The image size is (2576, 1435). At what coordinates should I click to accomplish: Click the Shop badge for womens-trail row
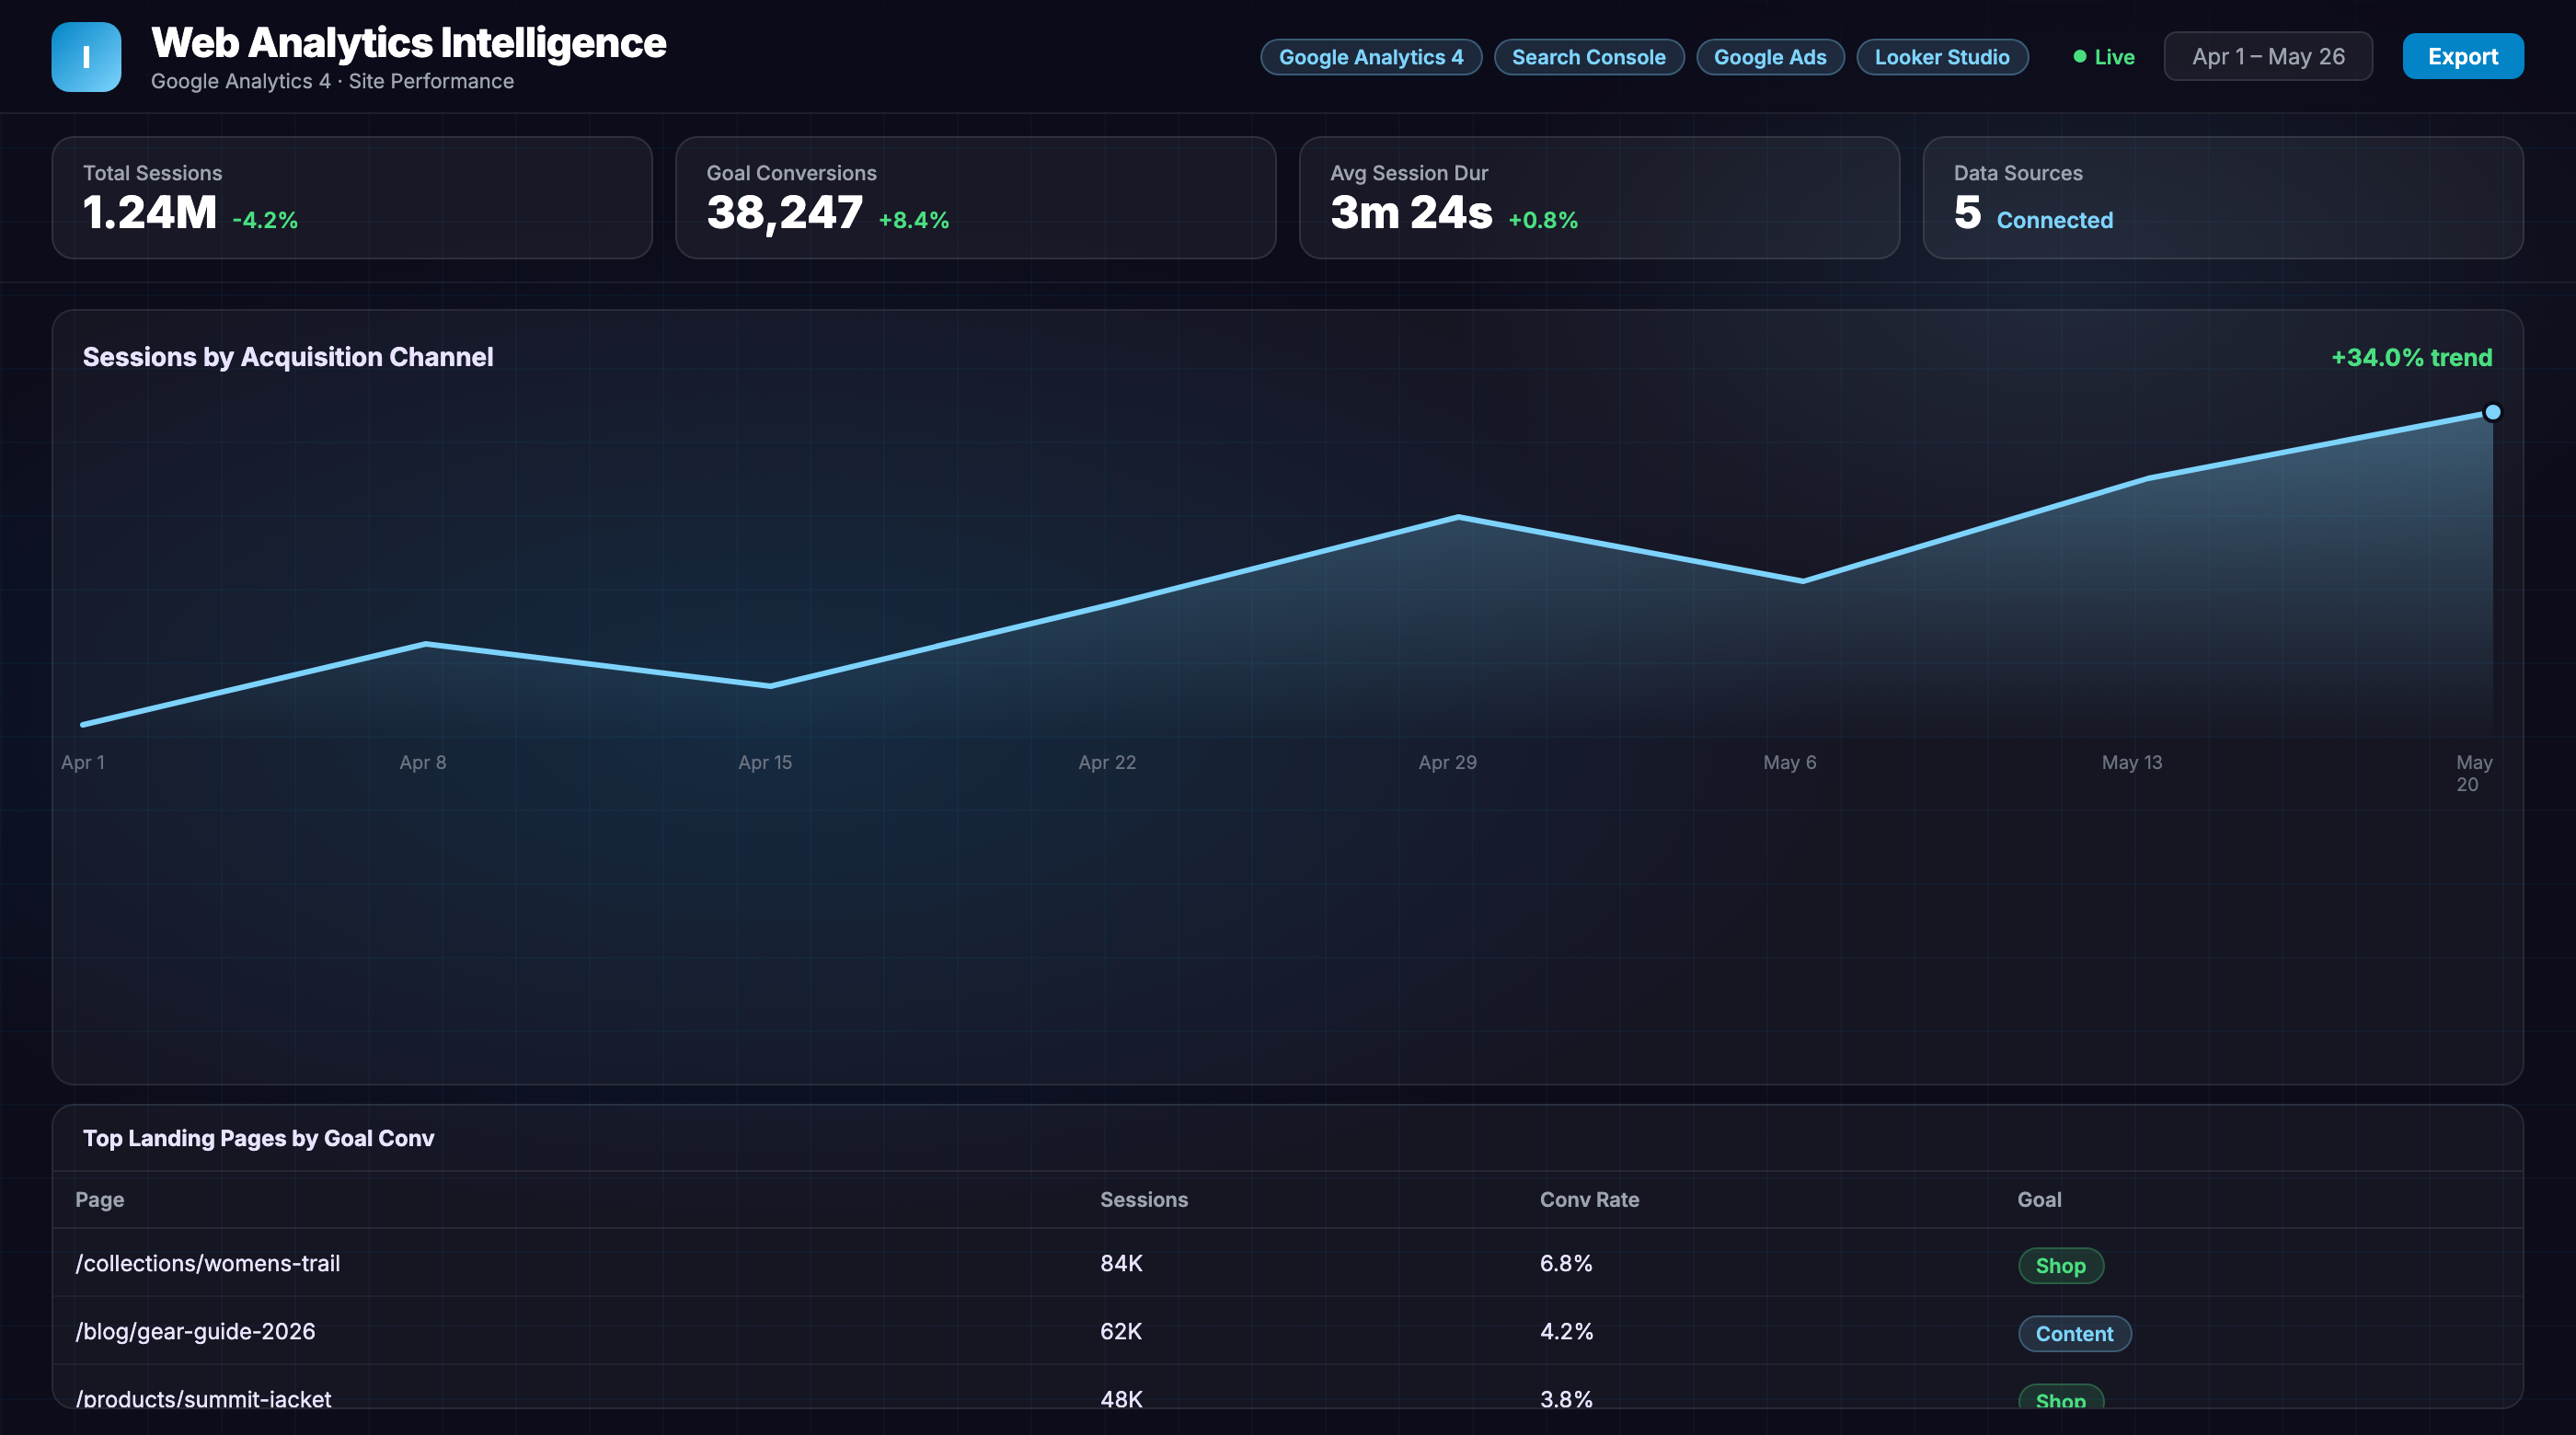pyautogui.click(x=2061, y=1265)
